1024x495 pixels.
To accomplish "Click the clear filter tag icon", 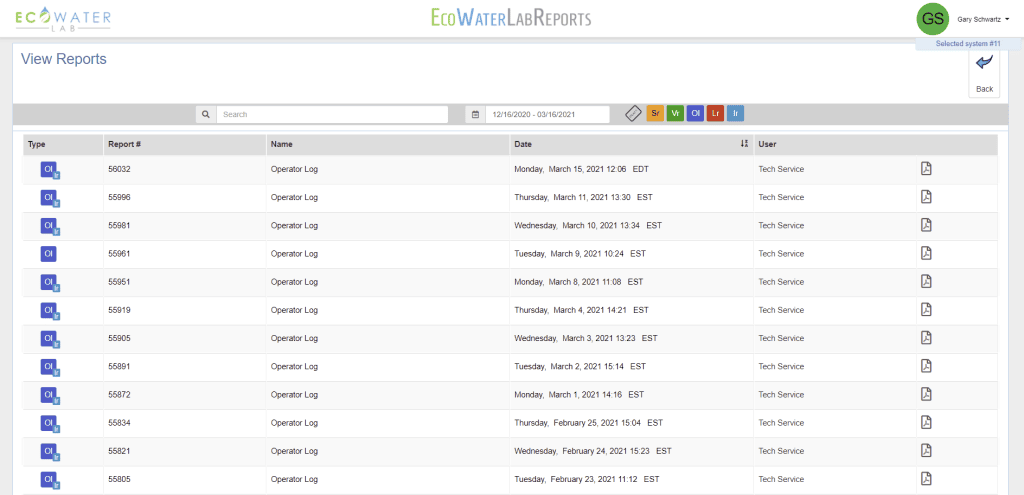I will click(x=633, y=114).
